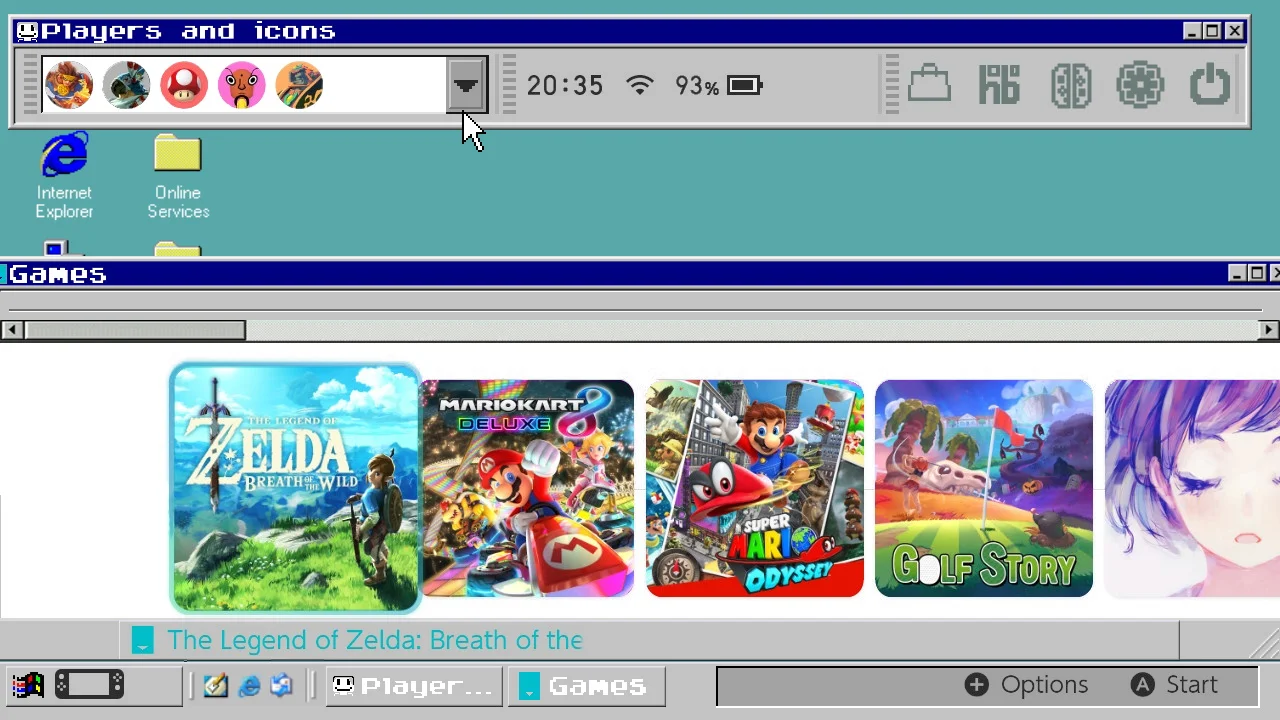The image size is (1280, 720).
Task: Click the Games window resize grip
Action: tap(1265, 644)
